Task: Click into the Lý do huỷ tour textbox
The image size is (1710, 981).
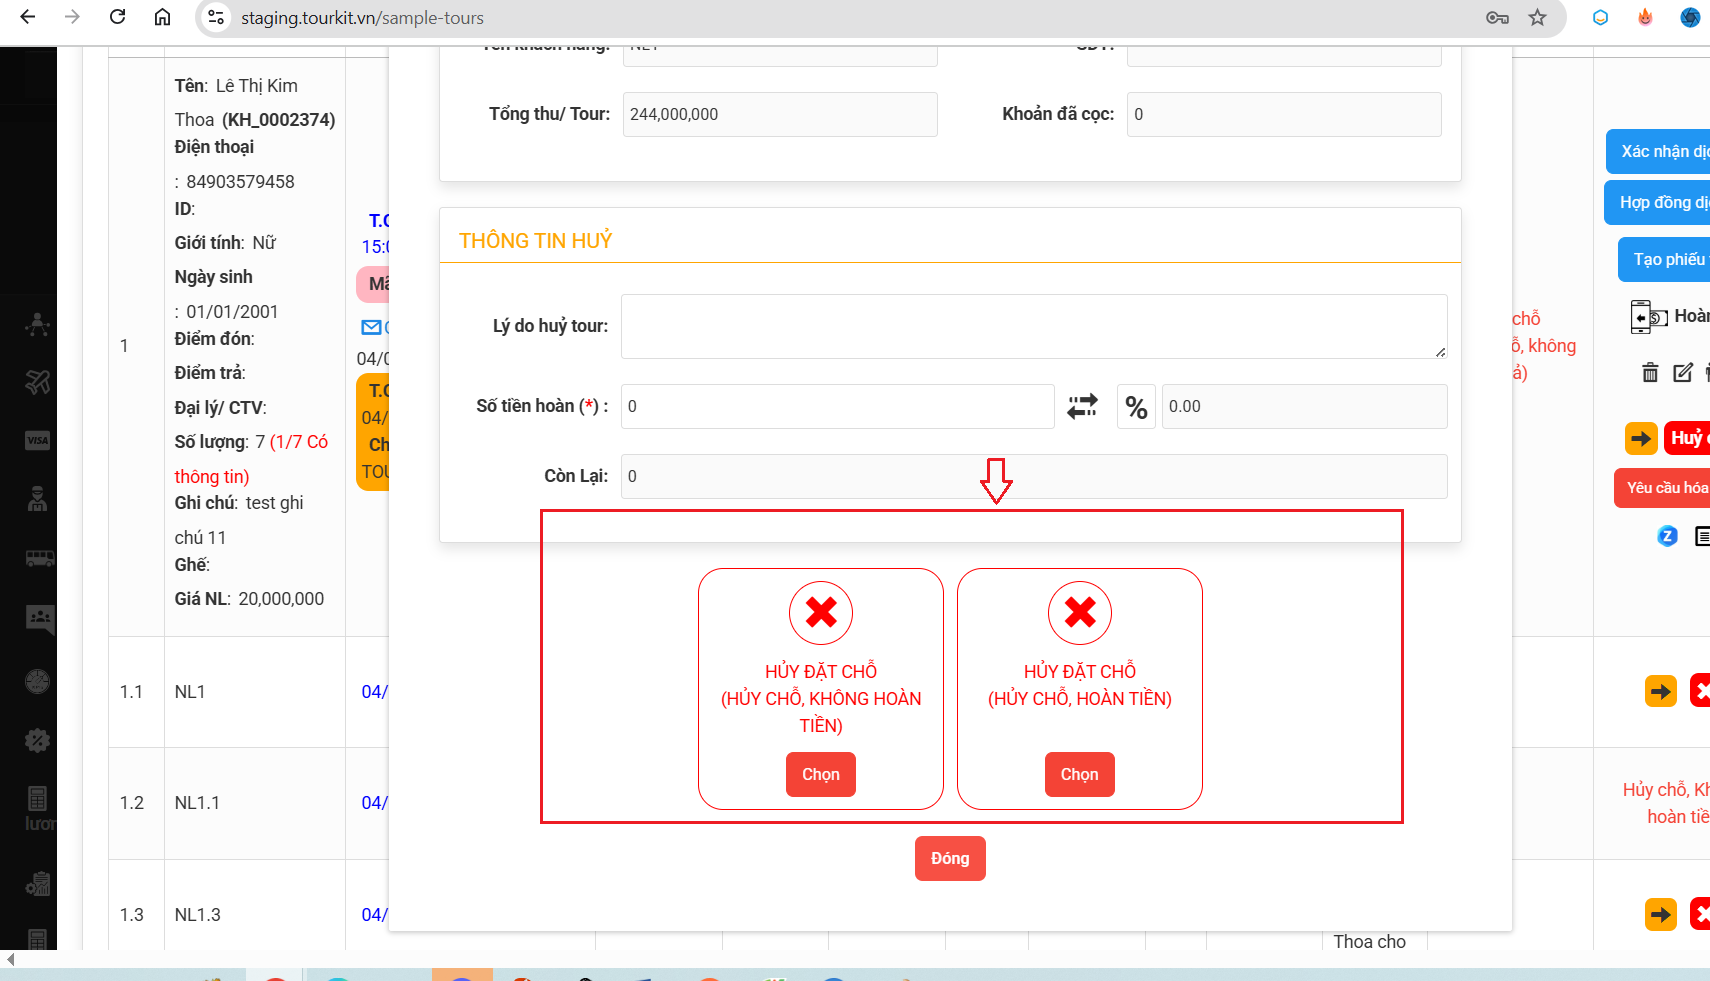Action: point(1033,326)
